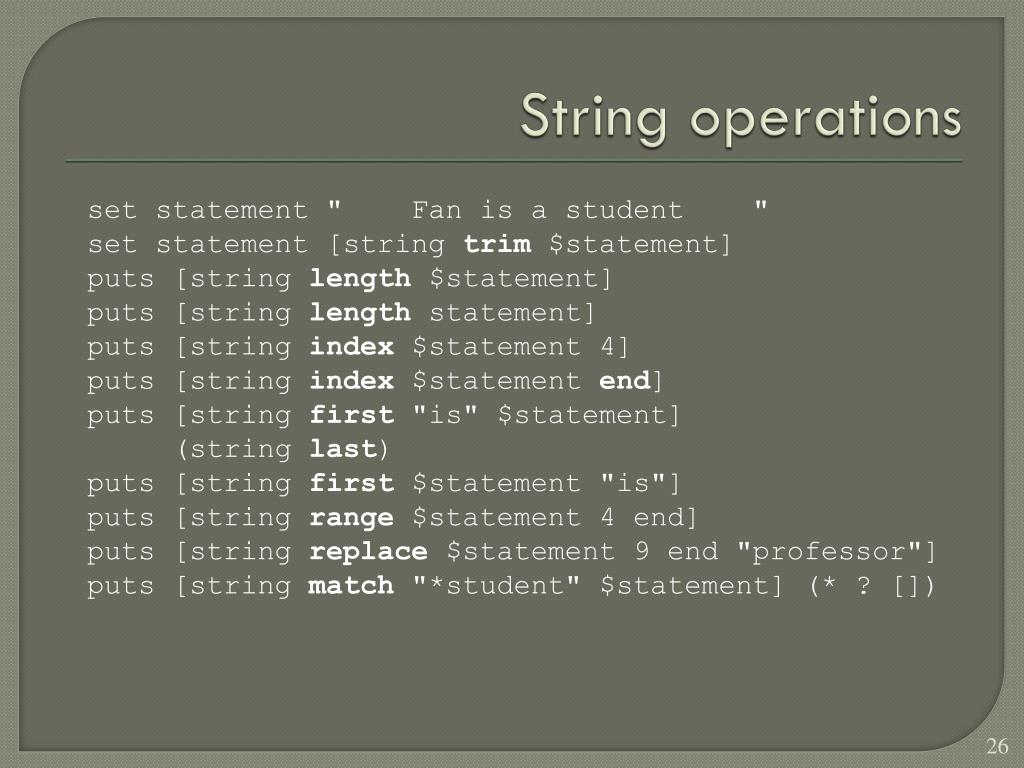The width and height of the screenshot is (1024, 768).
Task: Click the bold replace keyword
Action: pos(368,552)
